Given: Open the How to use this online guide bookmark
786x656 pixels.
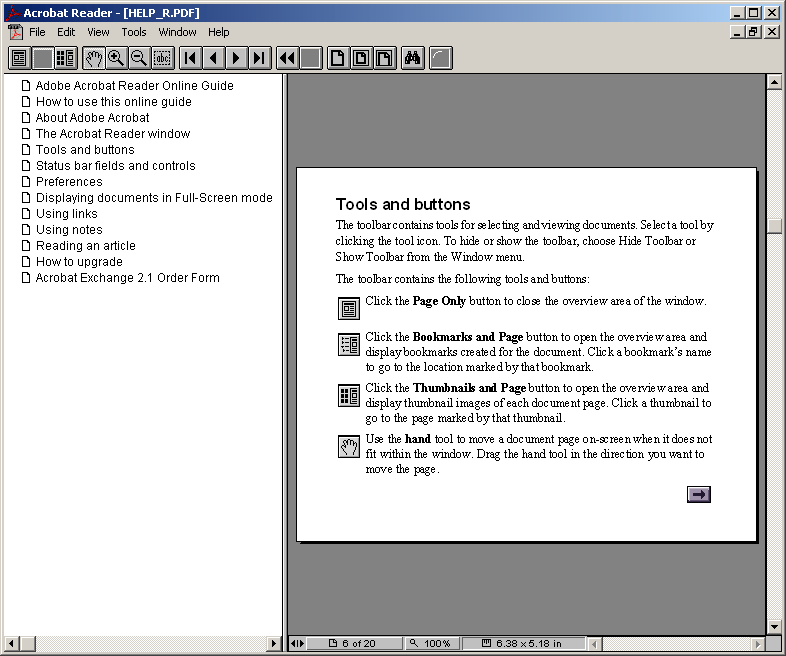Looking at the screenshot, I should 114,102.
